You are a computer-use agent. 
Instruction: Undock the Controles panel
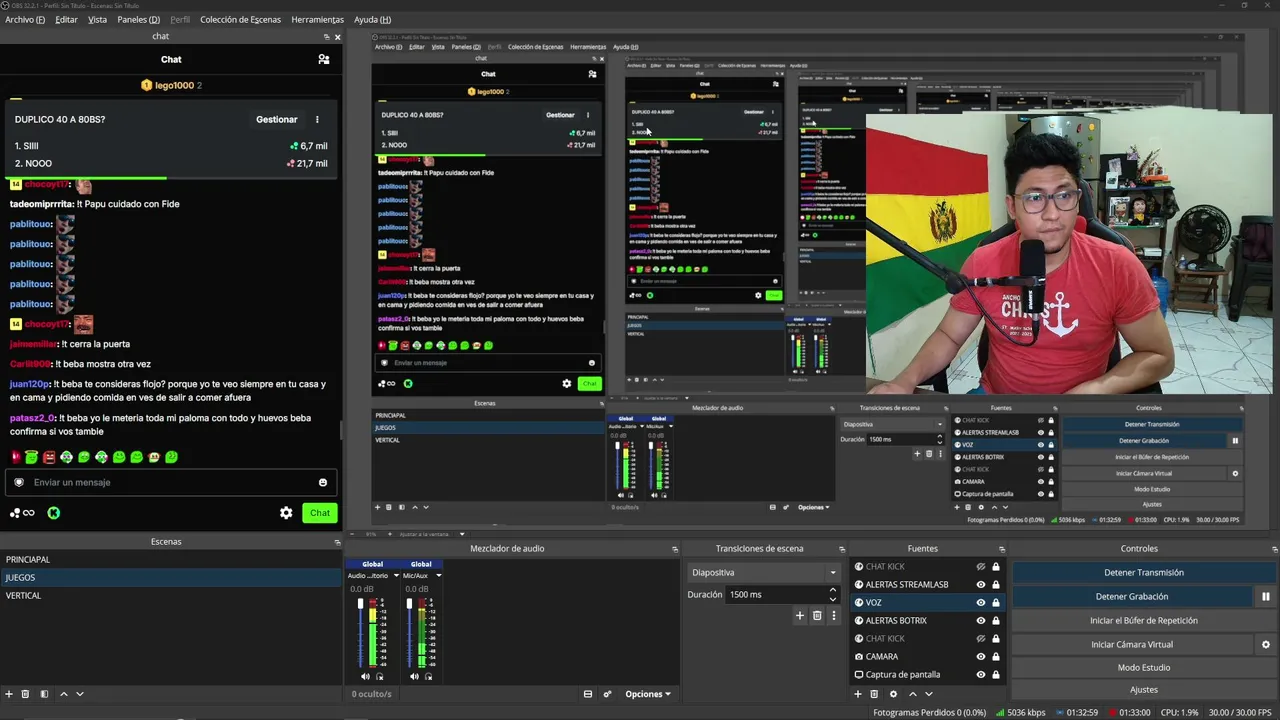1274,549
